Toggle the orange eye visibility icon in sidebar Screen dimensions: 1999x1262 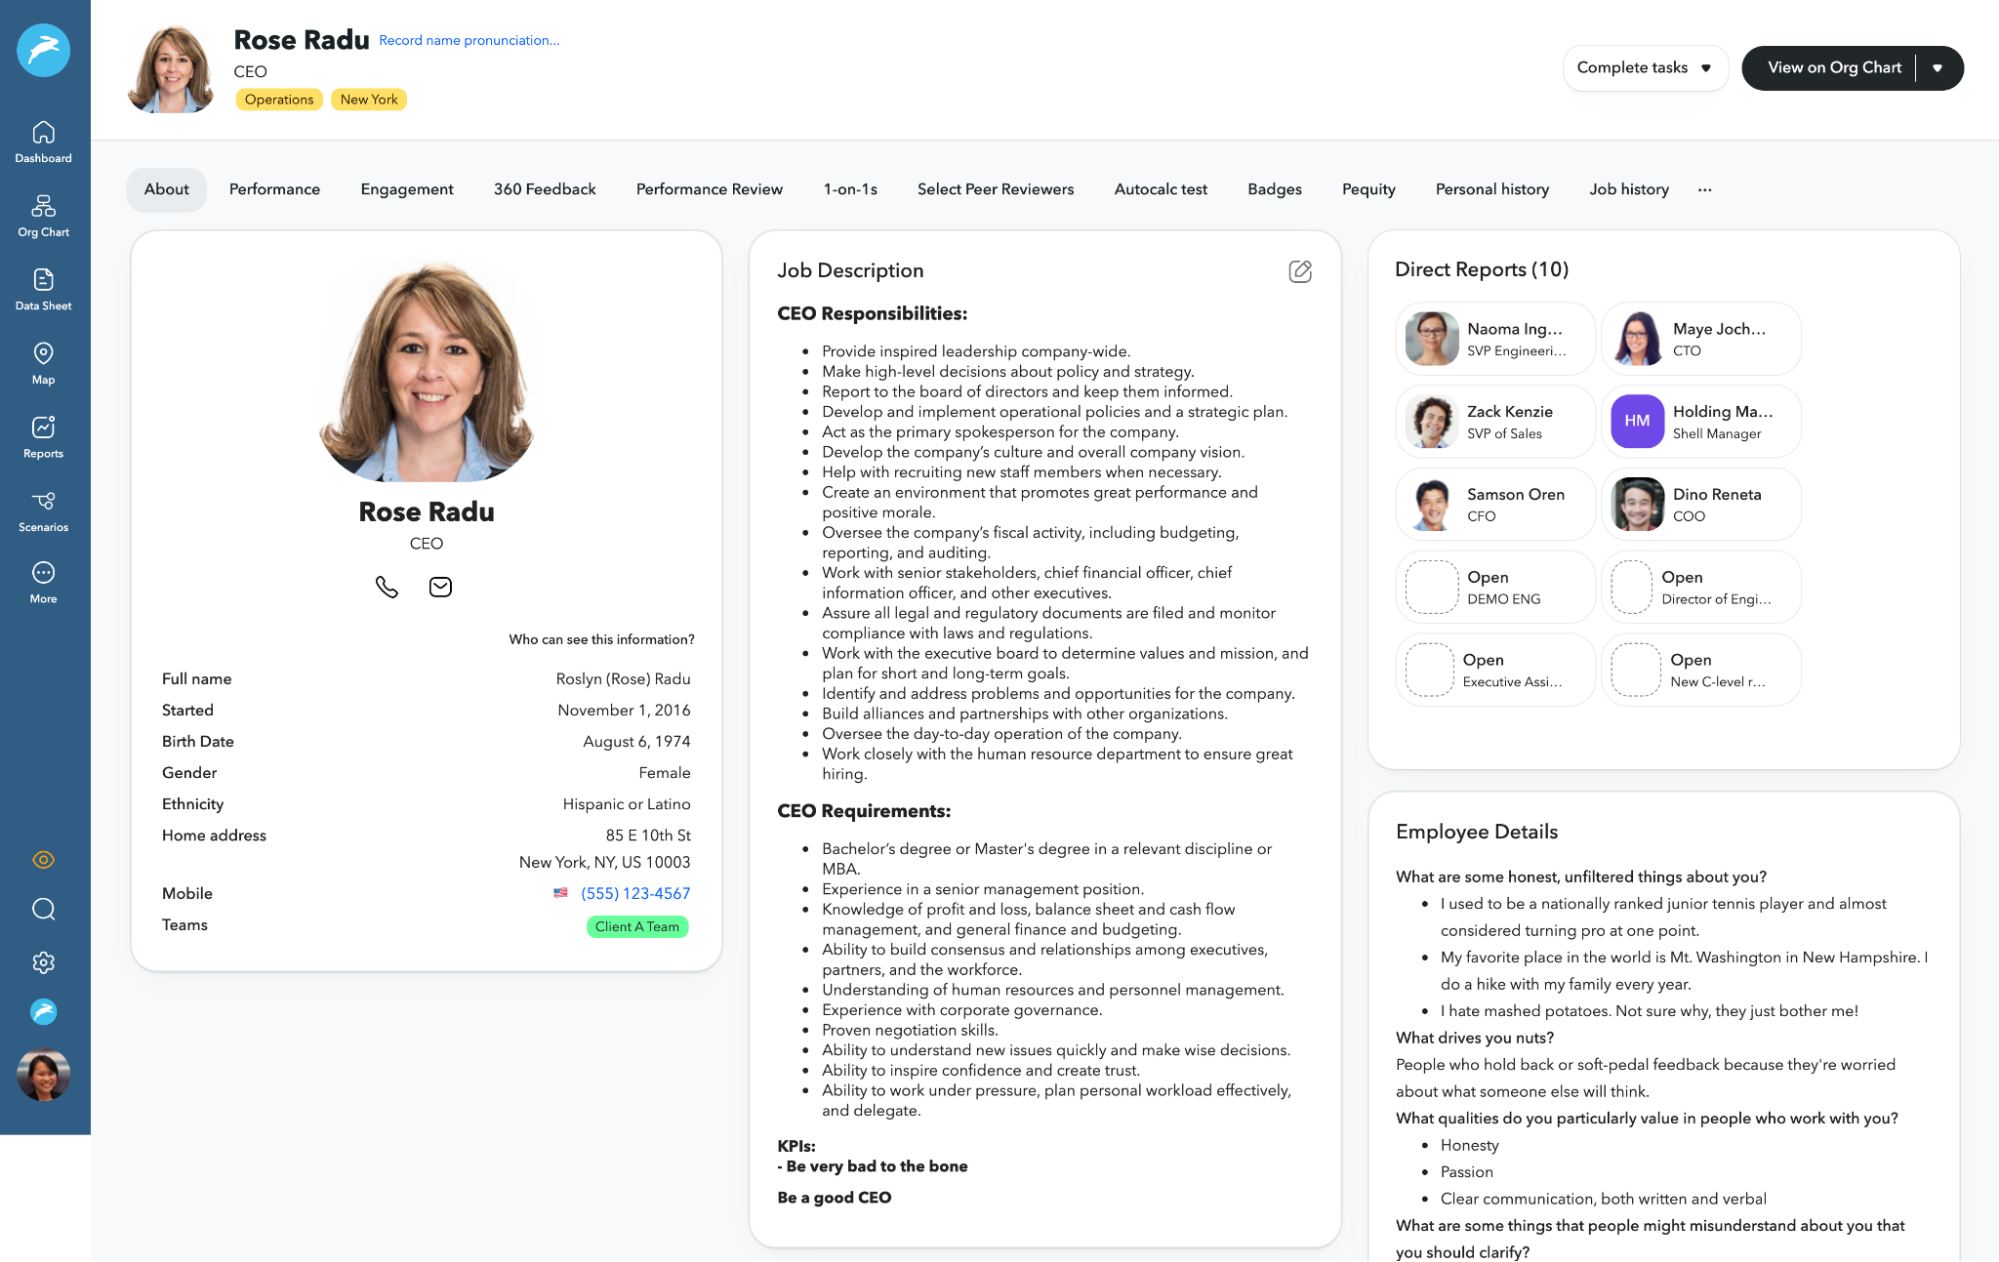pos(43,859)
